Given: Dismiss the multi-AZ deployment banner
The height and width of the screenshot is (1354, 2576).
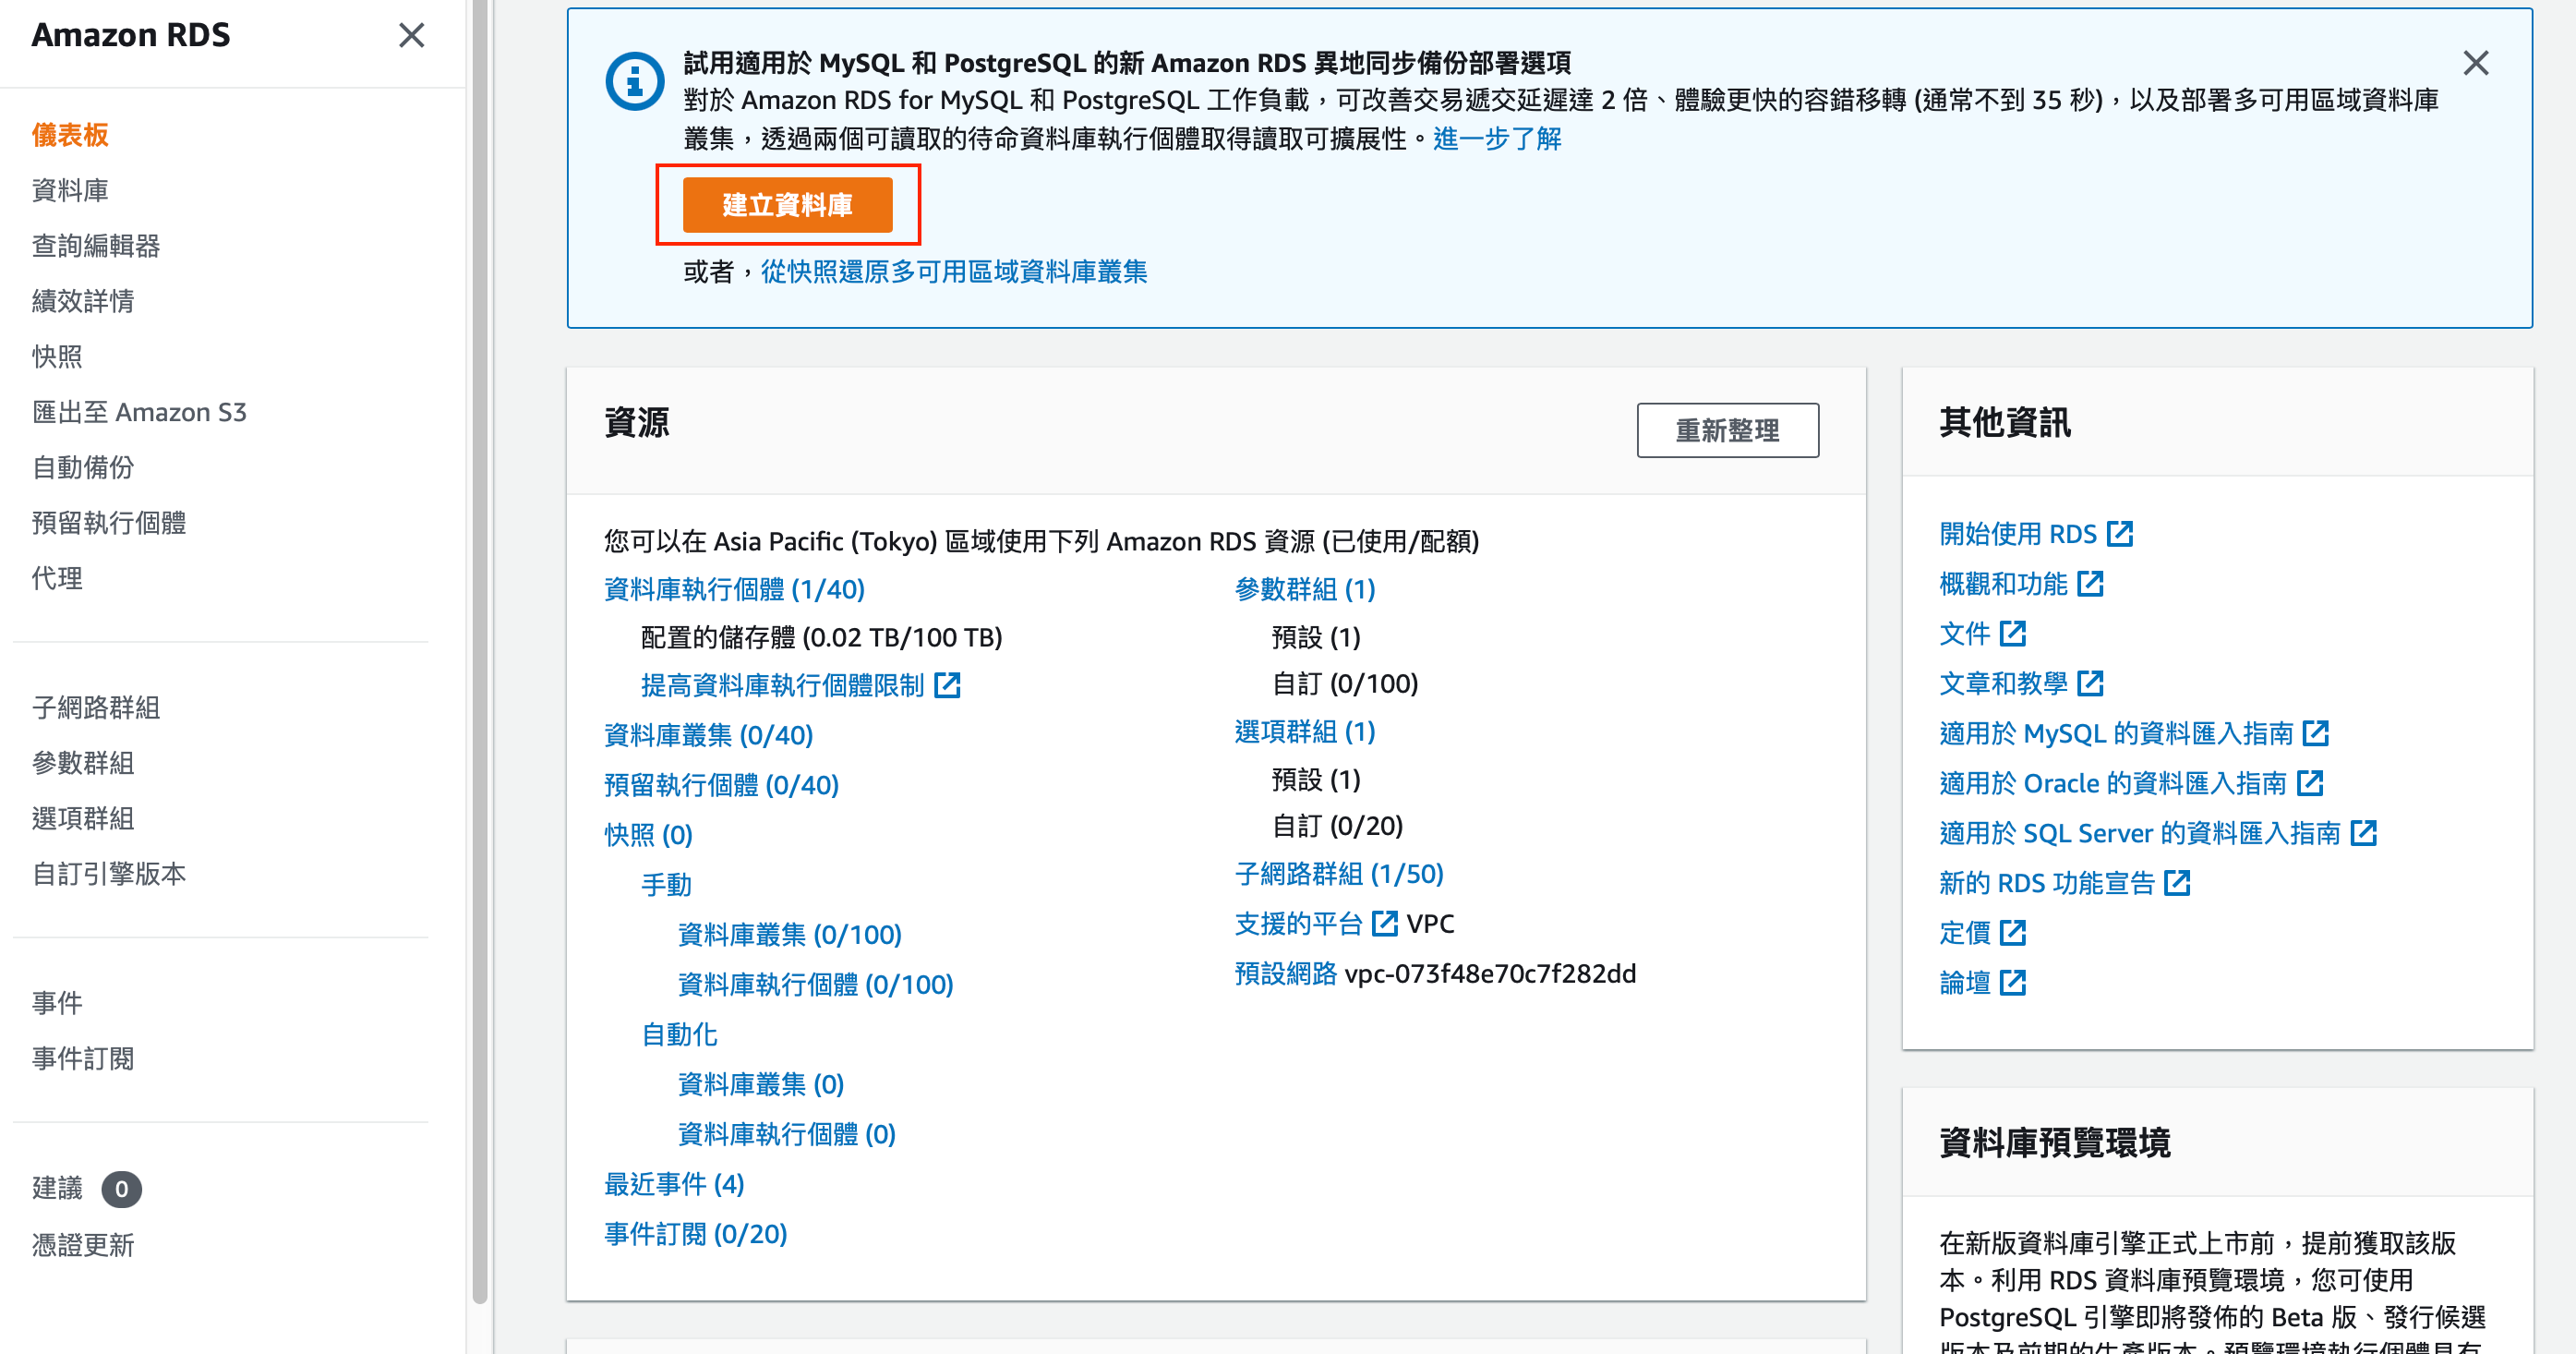Looking at the screenshot, I should point(2475,64).
